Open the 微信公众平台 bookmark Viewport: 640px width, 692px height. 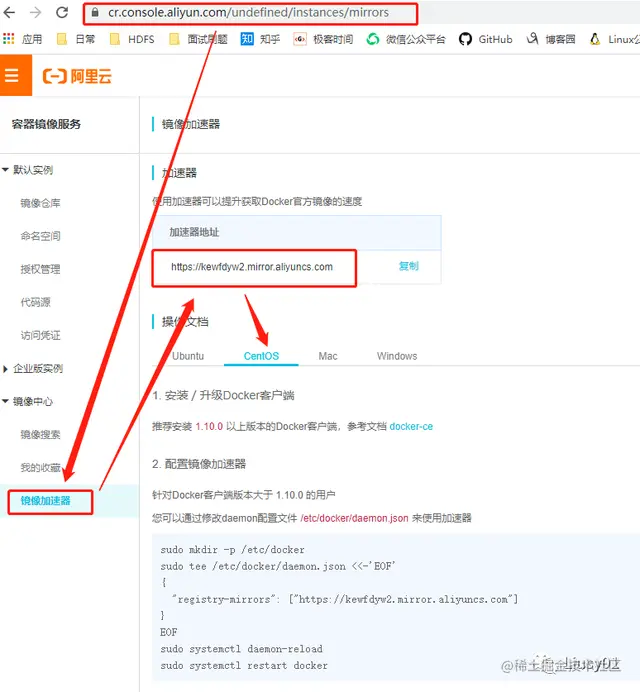[406, 39]
